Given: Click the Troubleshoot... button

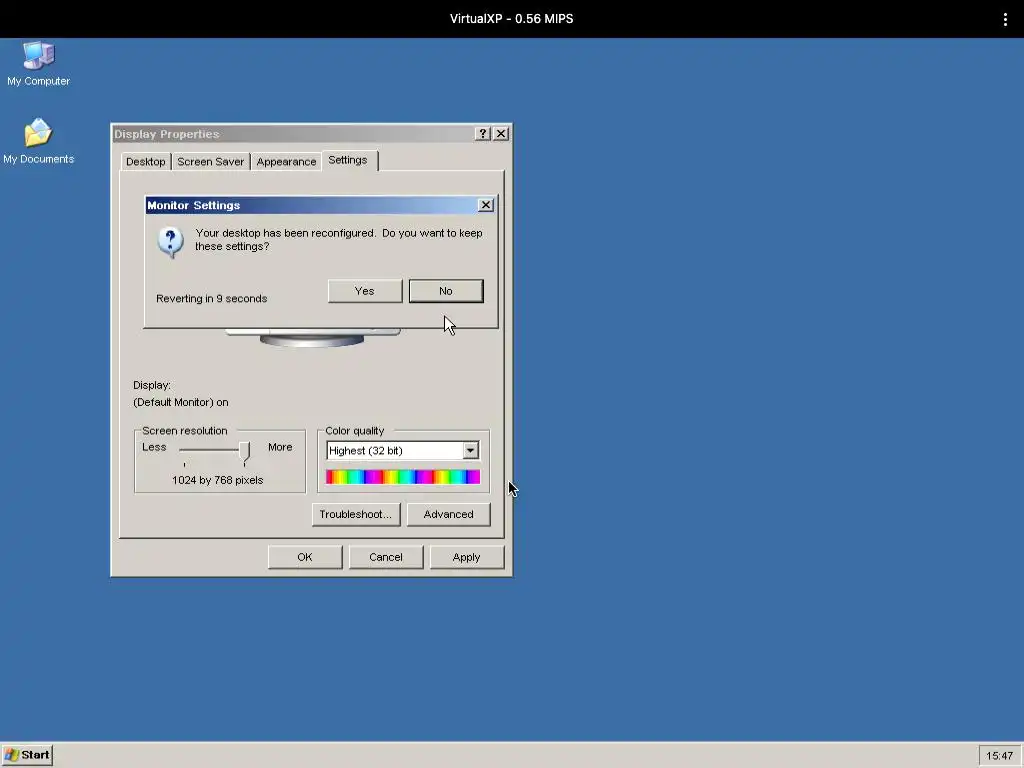Looking at the screenshot, I should point(356,515).
